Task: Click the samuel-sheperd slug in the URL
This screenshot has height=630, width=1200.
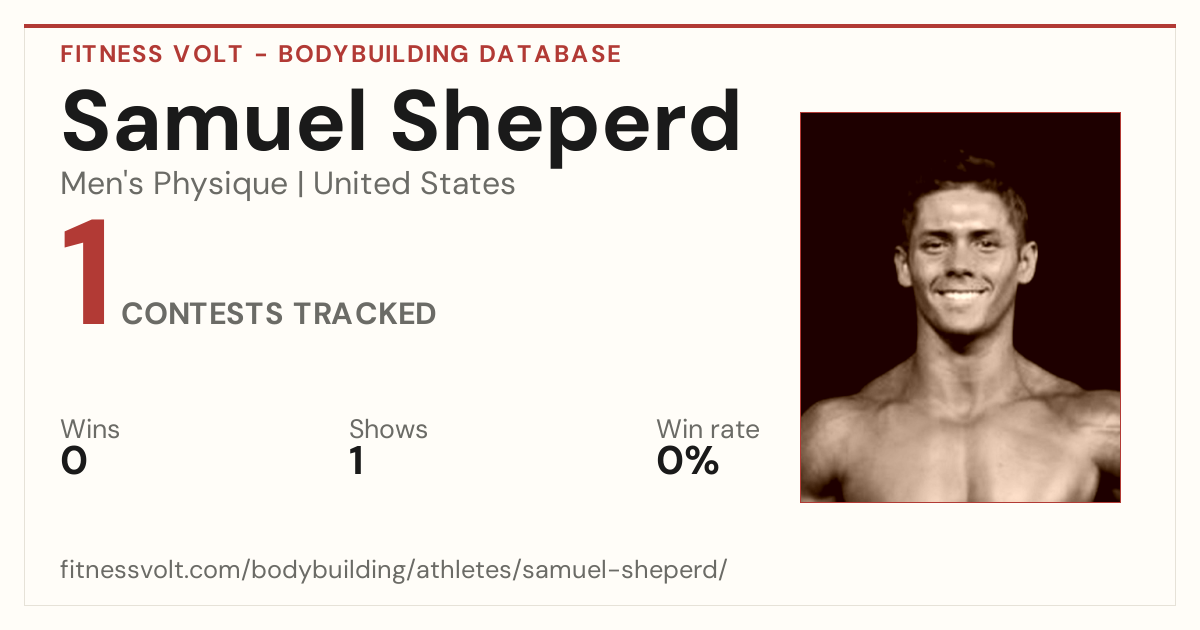Action: coord(620,571)
